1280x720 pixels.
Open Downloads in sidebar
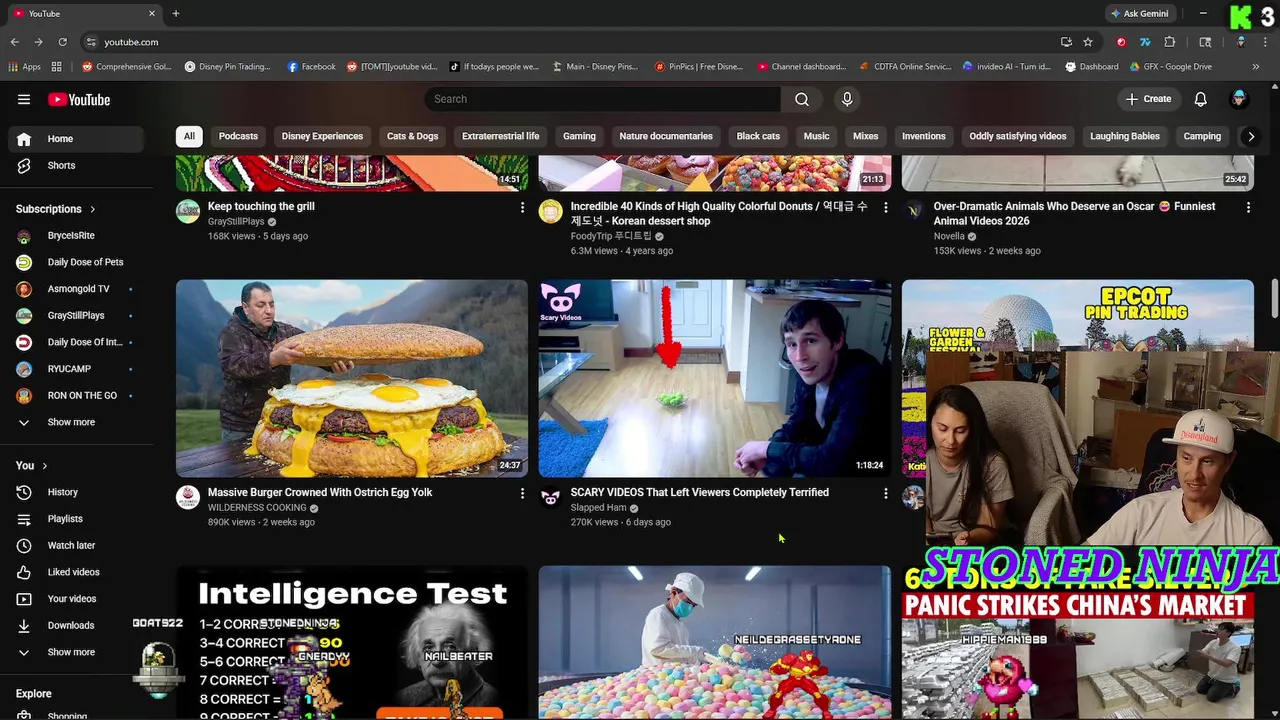coord(76,625)
